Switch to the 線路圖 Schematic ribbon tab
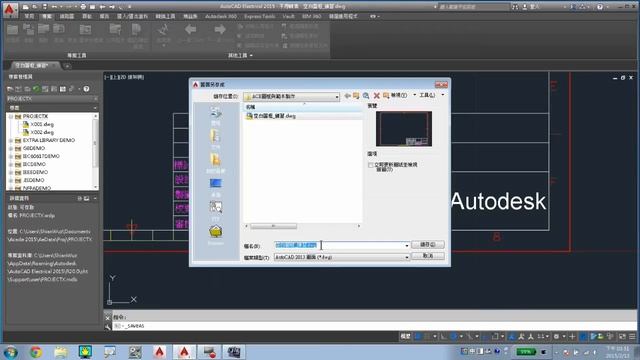640x360 pixels. (x=67, y=16)
